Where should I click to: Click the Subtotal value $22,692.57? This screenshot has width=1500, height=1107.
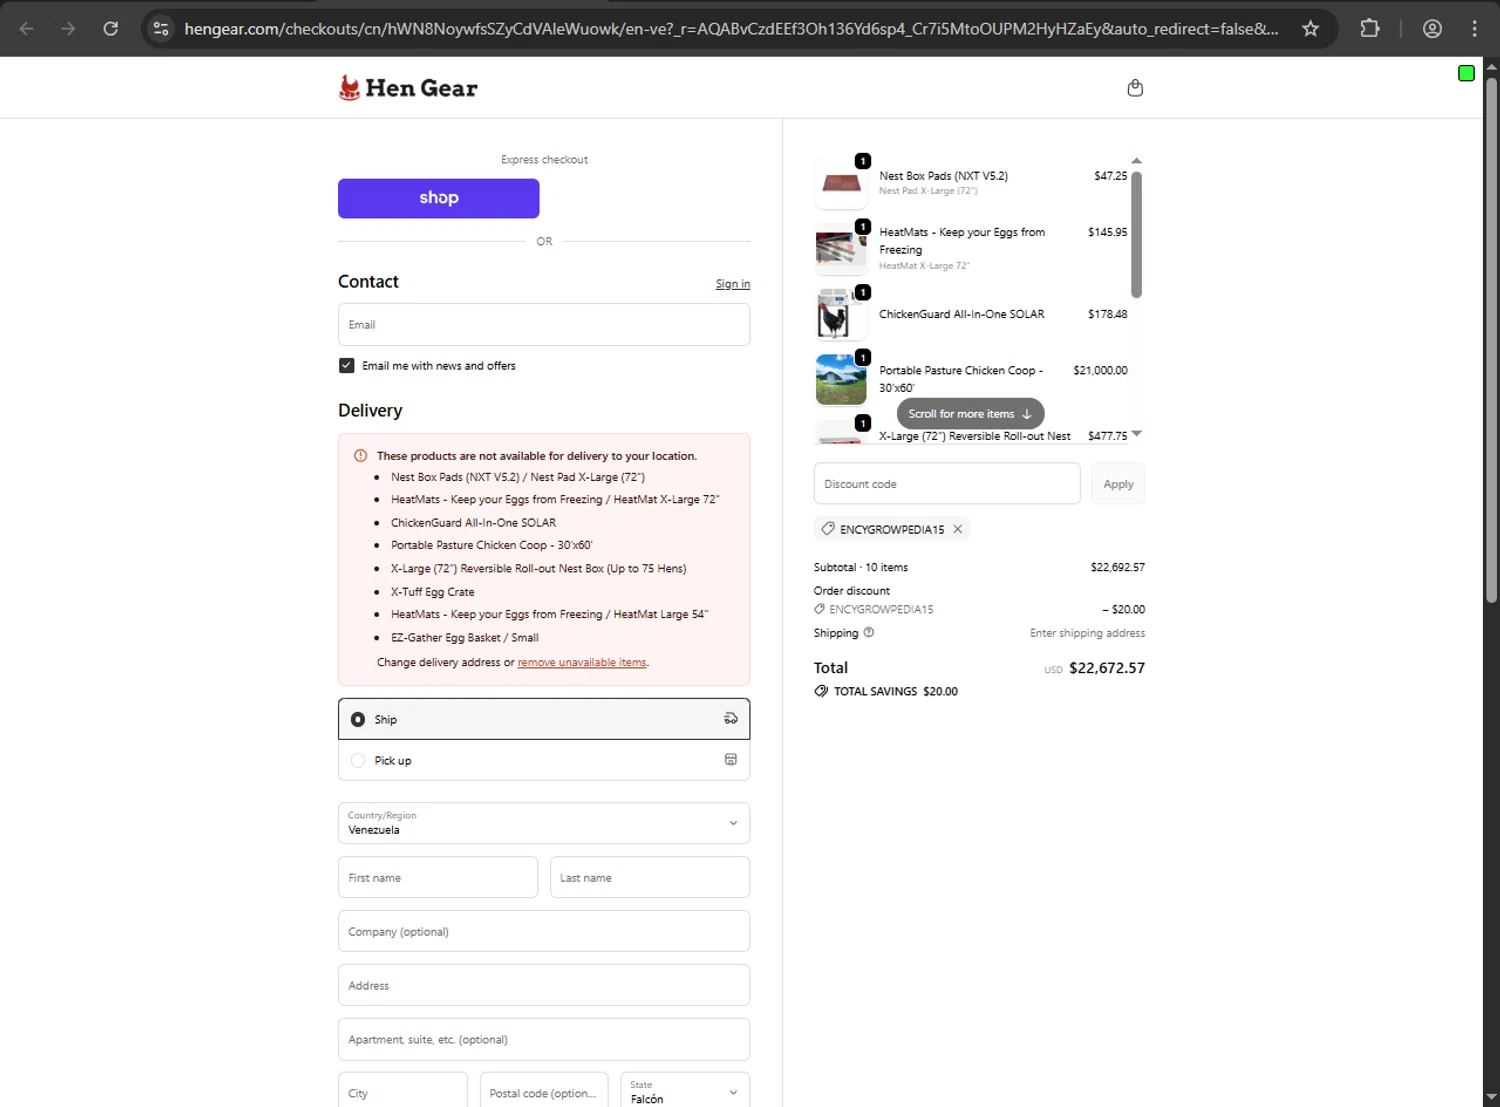[1118, 567]
